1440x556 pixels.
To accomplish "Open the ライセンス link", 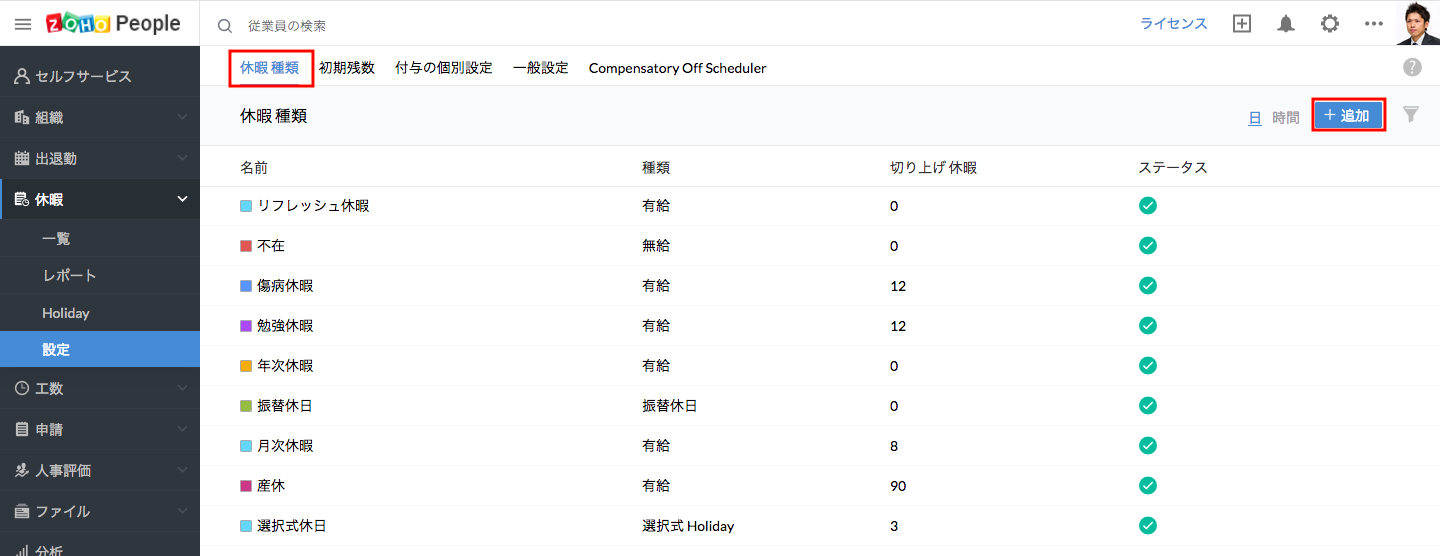I will [1174, 24].
